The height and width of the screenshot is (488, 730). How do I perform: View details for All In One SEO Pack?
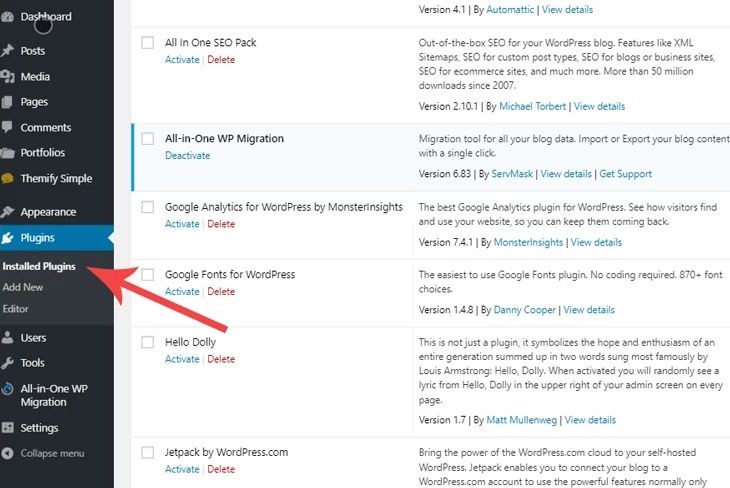click(x=599, y=106)
